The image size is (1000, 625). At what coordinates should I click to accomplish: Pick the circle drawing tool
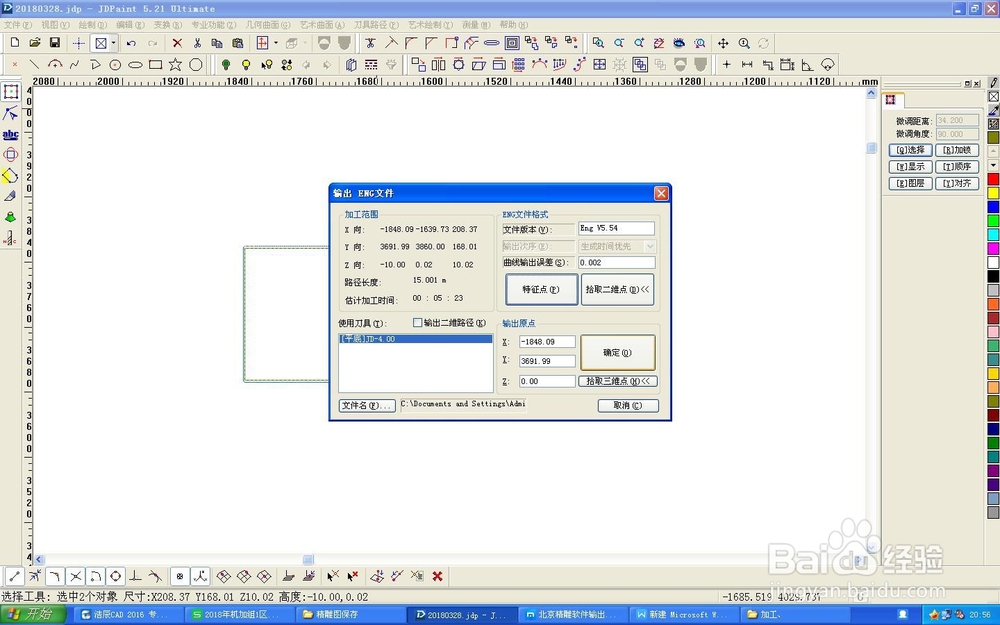point(115,64)
